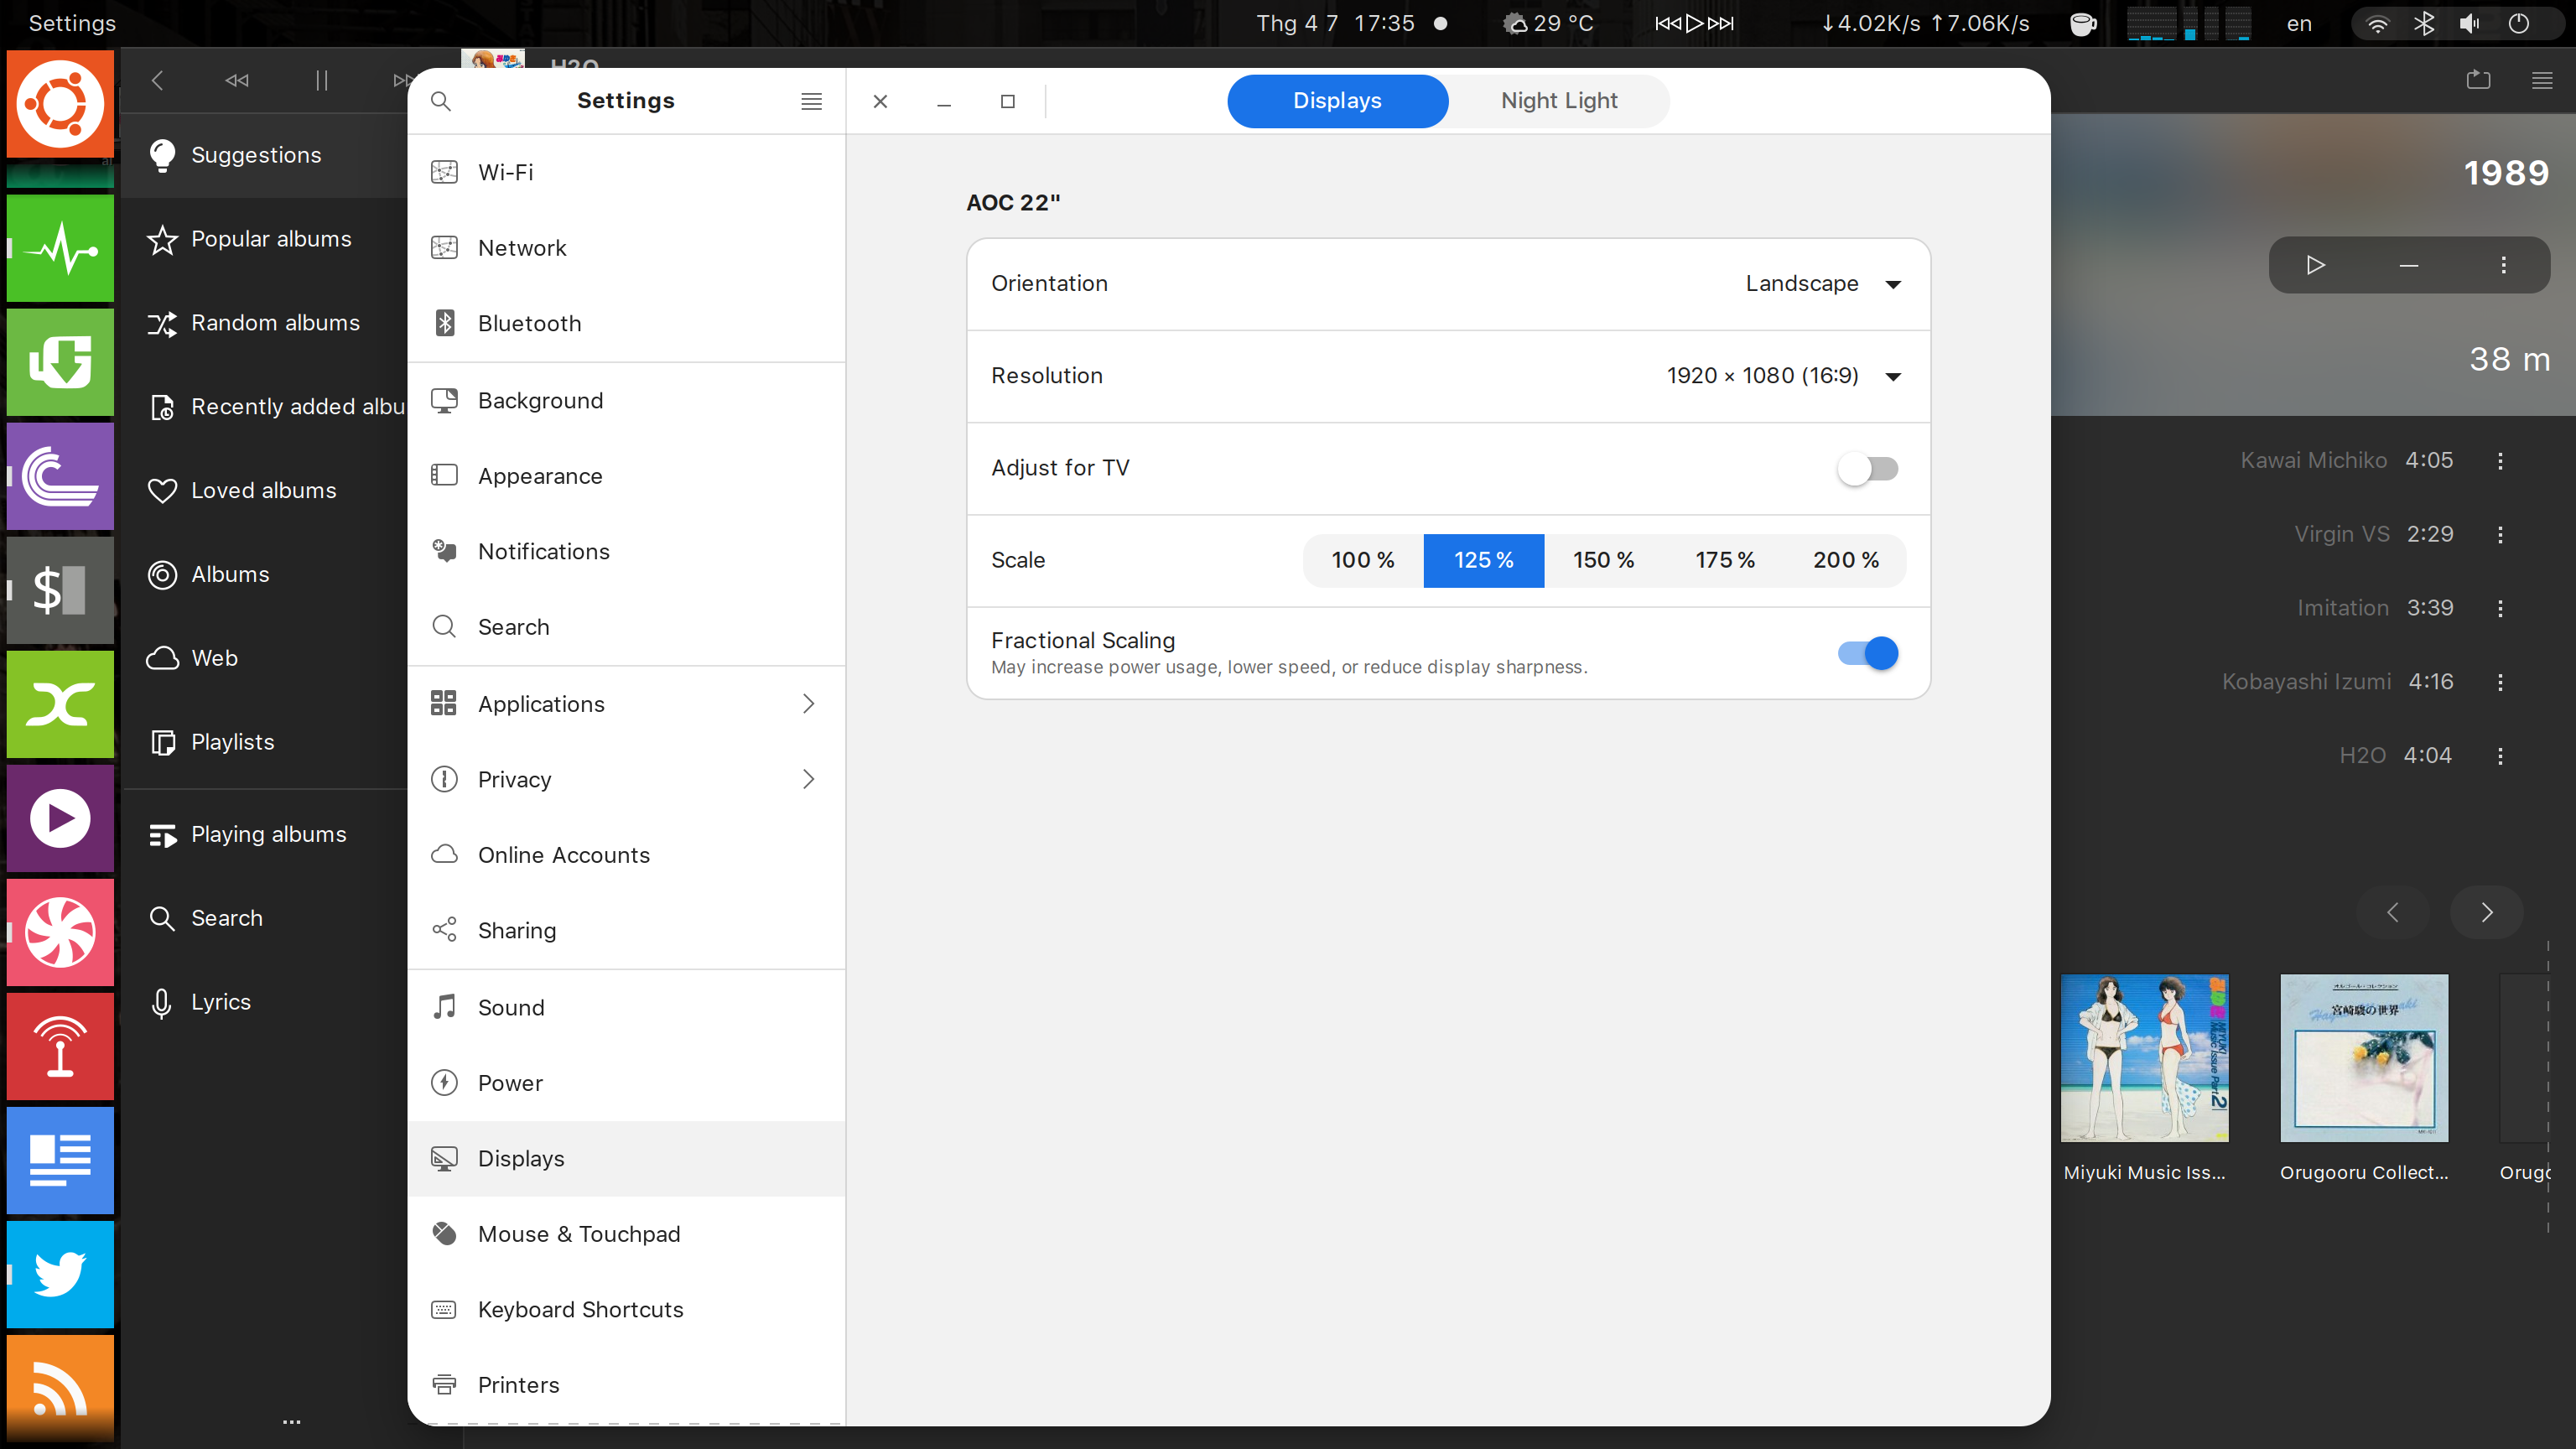This screenshot has width=2576, height=1449.
Task: Open the volume icon in top bar
Action: pyautogui.click(x=2470, y=24)
